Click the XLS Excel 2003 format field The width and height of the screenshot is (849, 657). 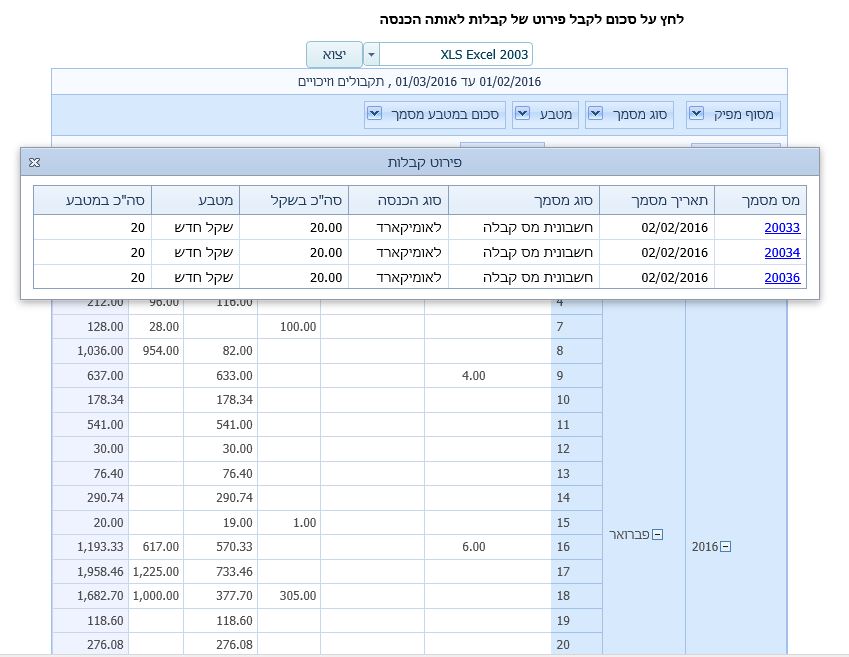456,55
